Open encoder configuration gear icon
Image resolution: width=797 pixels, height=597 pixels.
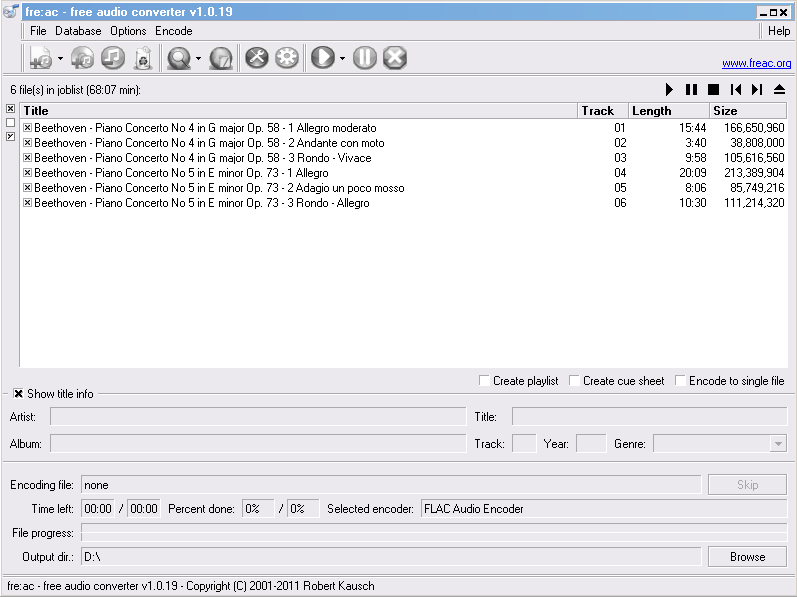[x=287, y=58]
